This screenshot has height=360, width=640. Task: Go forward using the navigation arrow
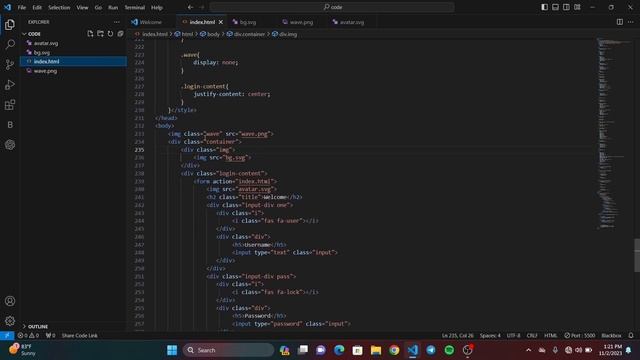(x=202, y=7)
